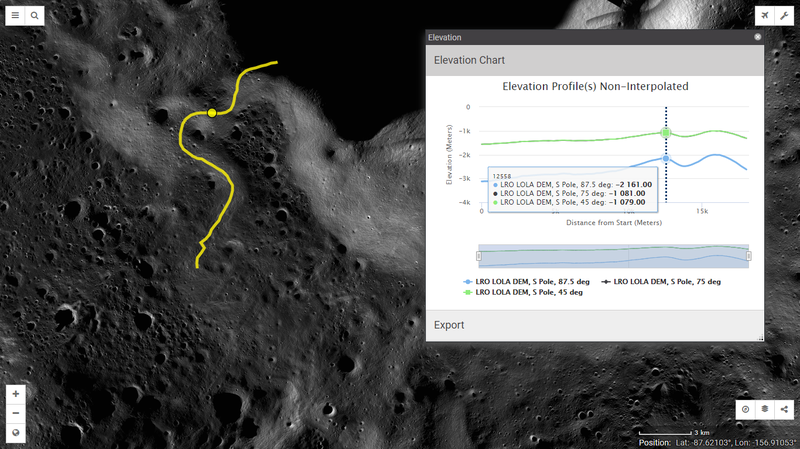Click the -1 079.00 tooltip value
800x449 pixels.
(x=627, y=202)
